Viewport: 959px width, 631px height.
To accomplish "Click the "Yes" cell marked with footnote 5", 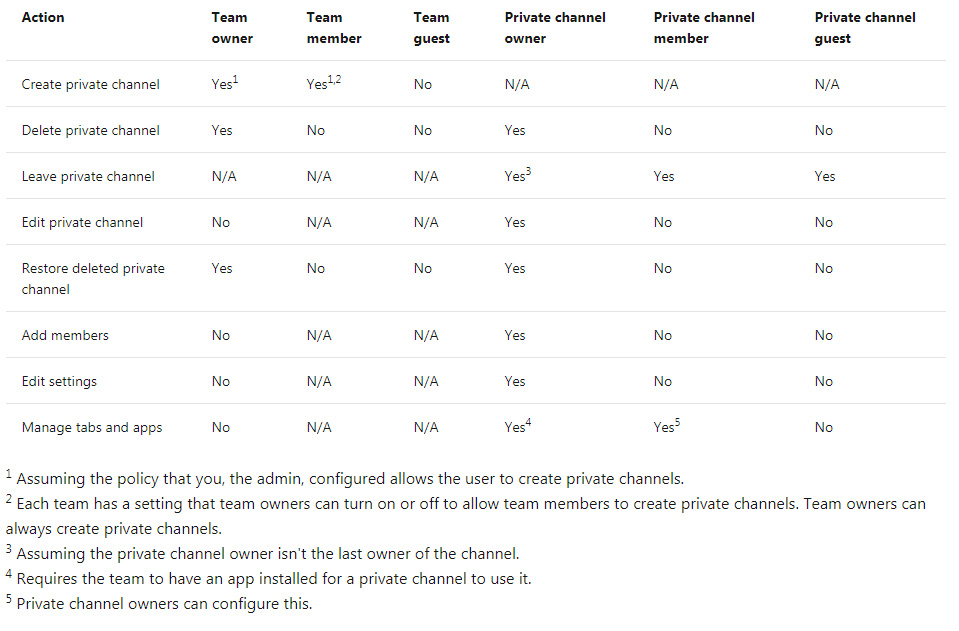I will point(666,427).
